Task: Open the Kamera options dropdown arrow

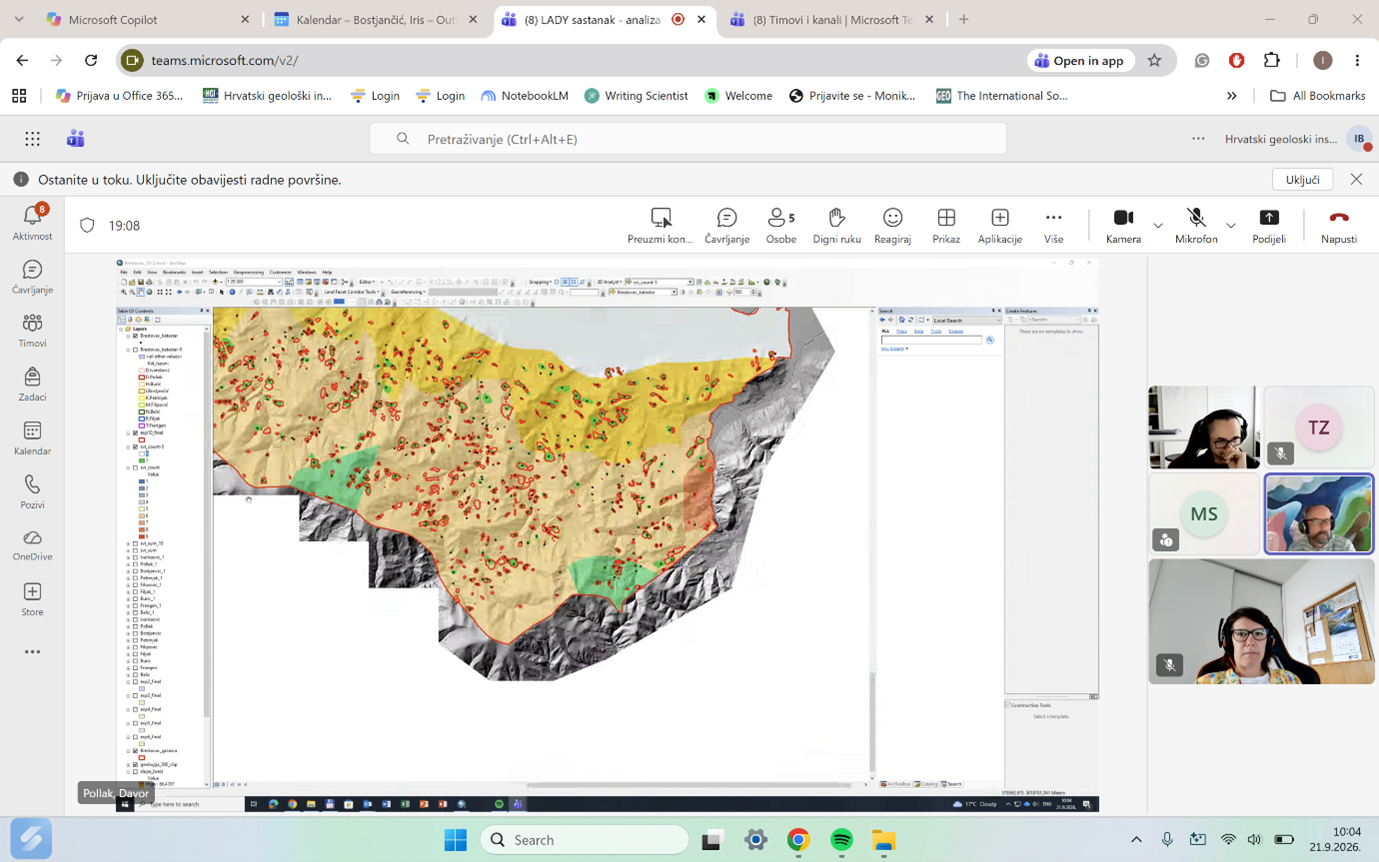Action: pyautogui.click(x=1158, y=225)
